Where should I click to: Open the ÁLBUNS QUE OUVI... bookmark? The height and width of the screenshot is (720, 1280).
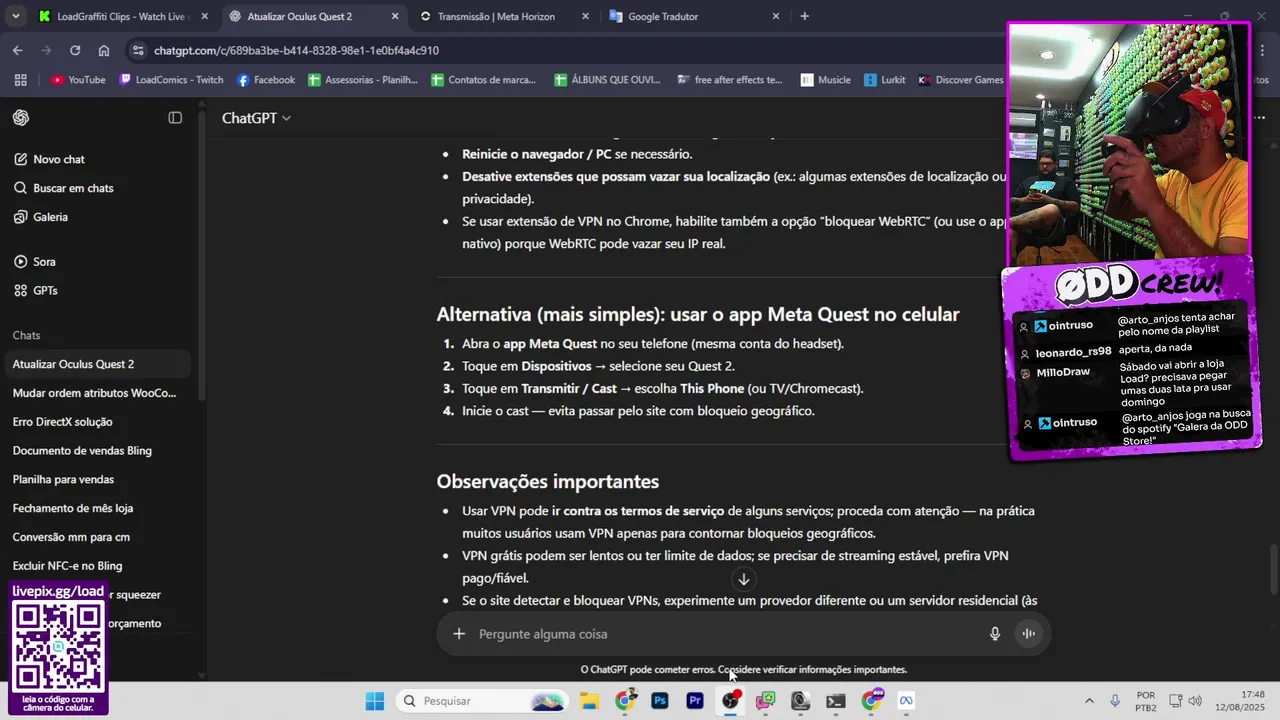coord(609,80)
